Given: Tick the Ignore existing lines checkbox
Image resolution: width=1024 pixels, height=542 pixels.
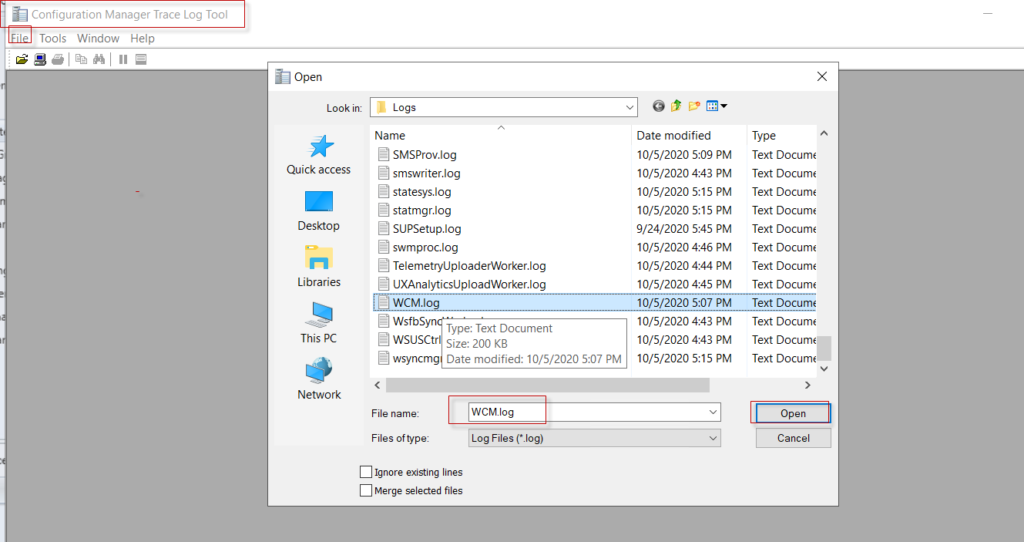Looking at the screenshot, I should pos(366,471).
